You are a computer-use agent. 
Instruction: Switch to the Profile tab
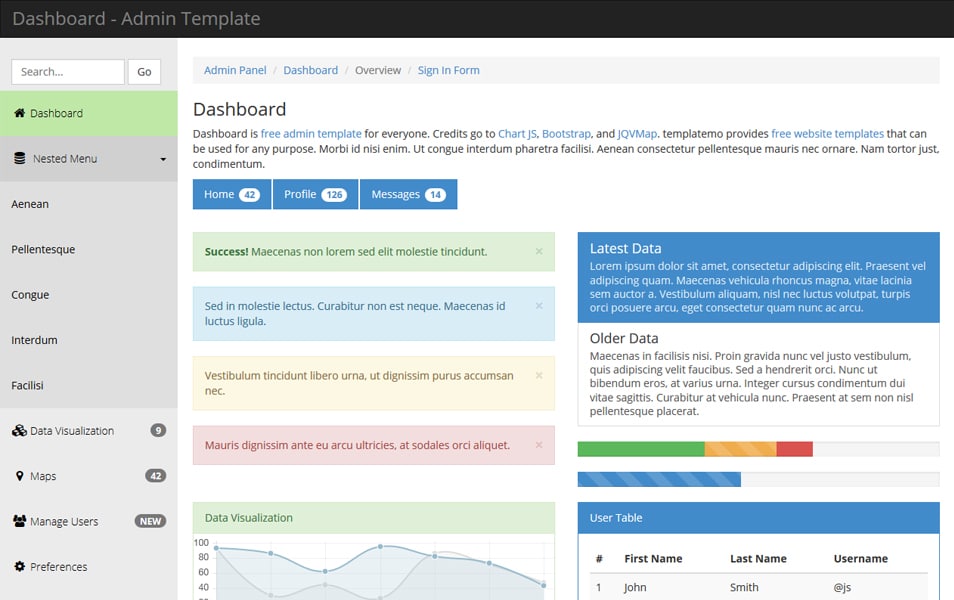[x=316, y=194]
